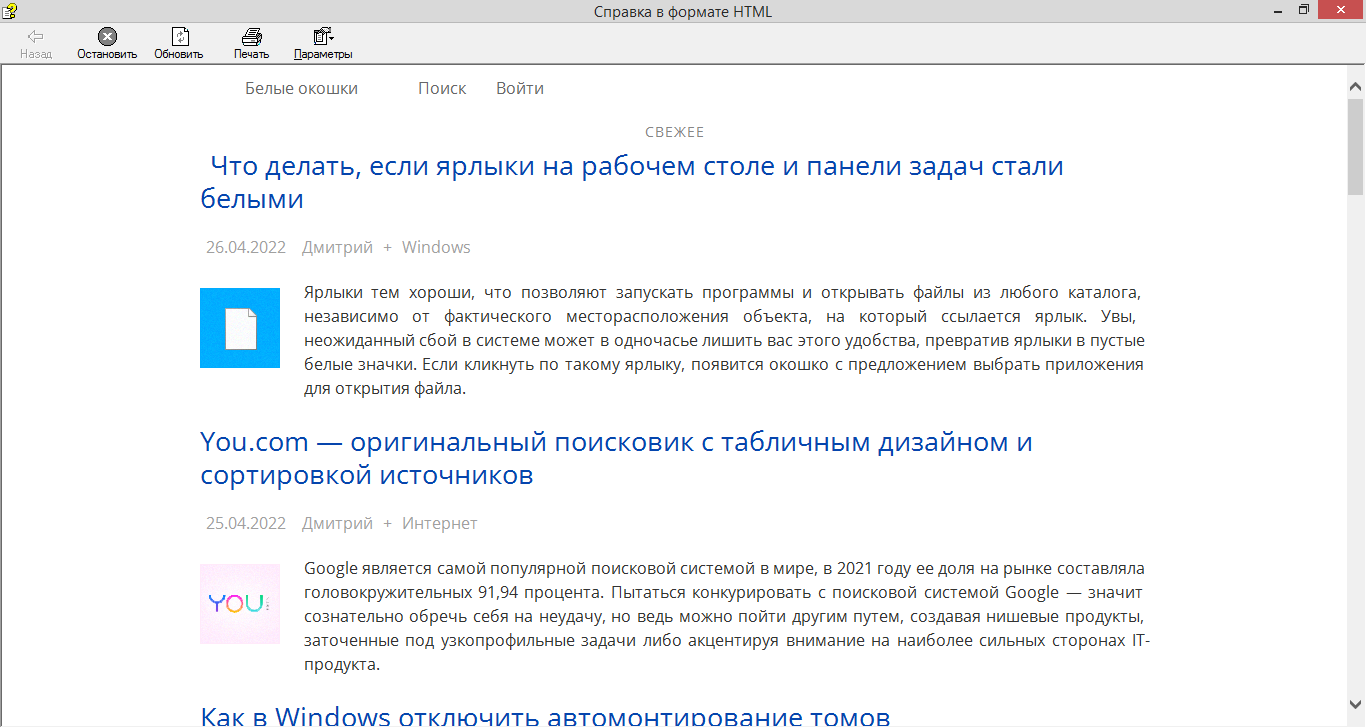
Task: Click the scrollbar up arrow
Action: point(1356,88)
